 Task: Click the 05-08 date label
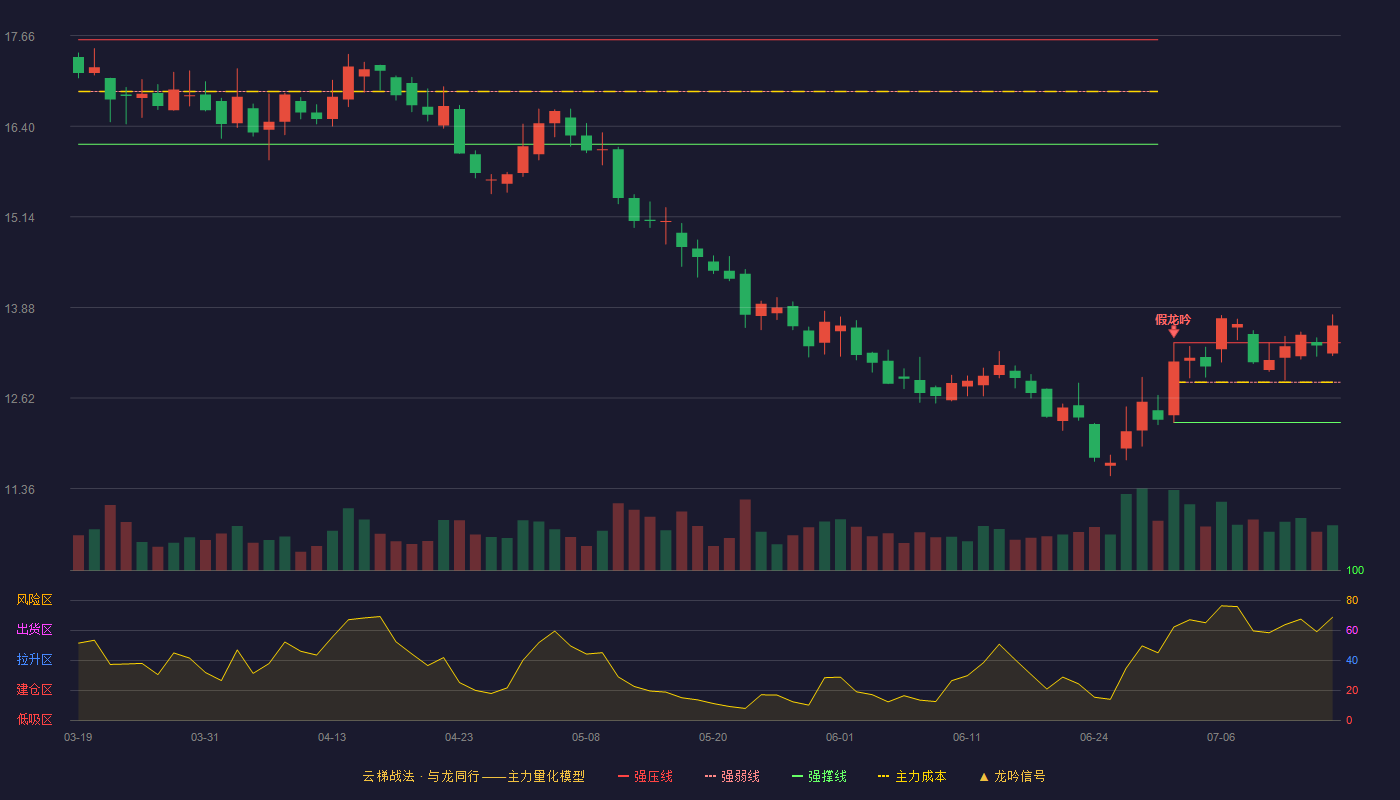(586, 737)
